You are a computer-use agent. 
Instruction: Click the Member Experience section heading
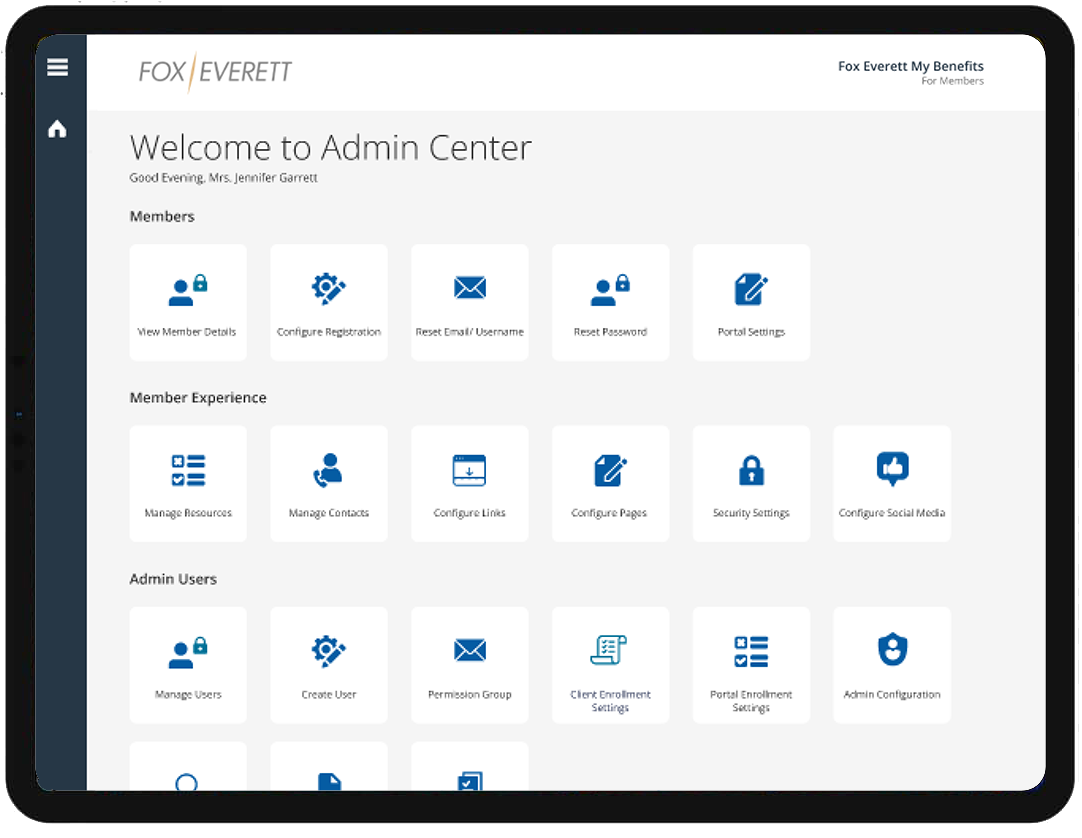[x=198, y=398]
